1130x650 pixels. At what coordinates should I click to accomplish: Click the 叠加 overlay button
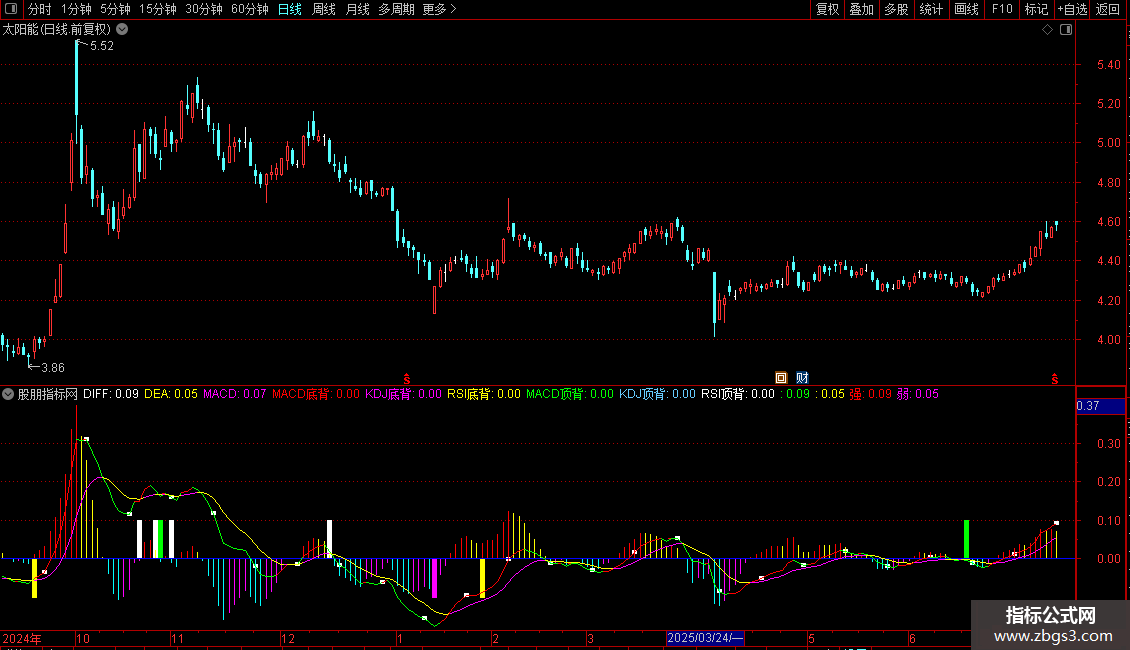point(861,9)
